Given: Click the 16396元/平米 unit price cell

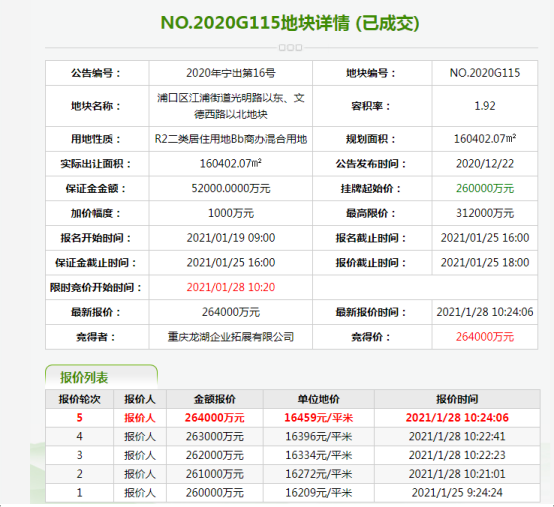Looking at the screenshot, I should pyautogui.click(x=319, y=436).
